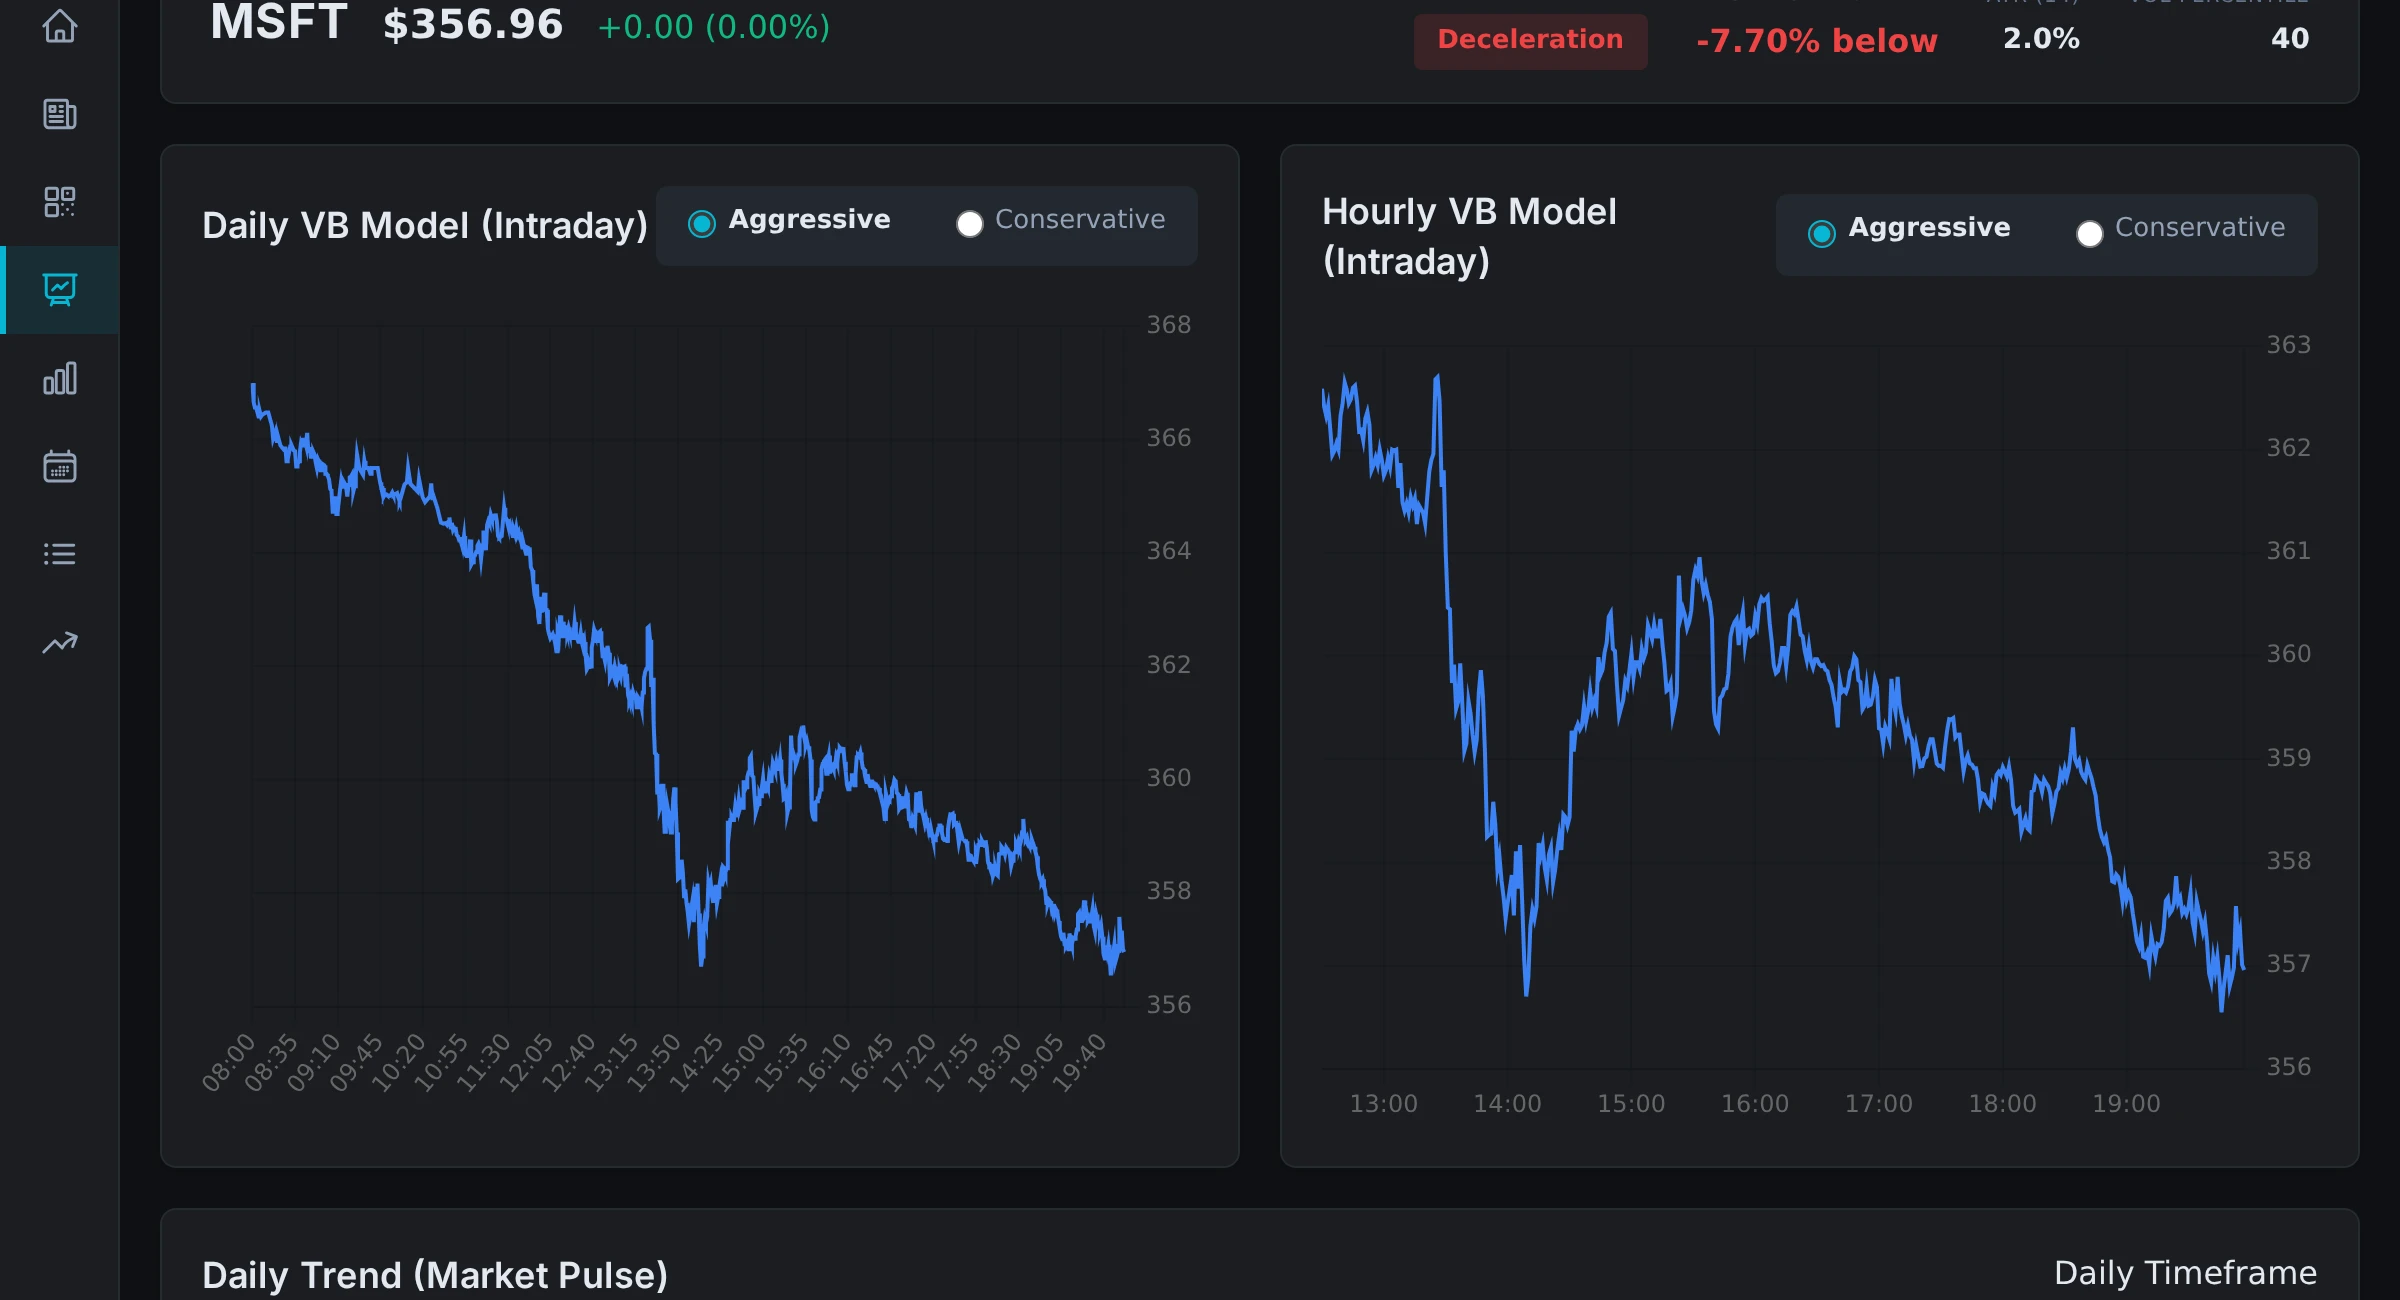Viewport: 2400px width, 1300px height.
Task: Click the +0.00 (0.00%) change value
Action: point(714,27)
